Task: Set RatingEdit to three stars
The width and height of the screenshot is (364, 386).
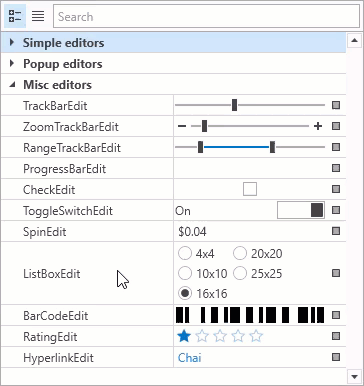Action: point(220,336)
